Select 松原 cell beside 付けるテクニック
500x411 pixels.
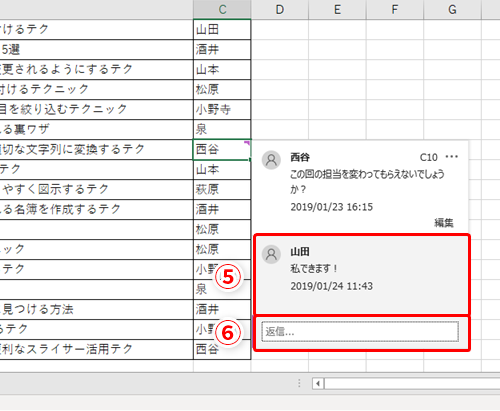[x=222, y=89]
